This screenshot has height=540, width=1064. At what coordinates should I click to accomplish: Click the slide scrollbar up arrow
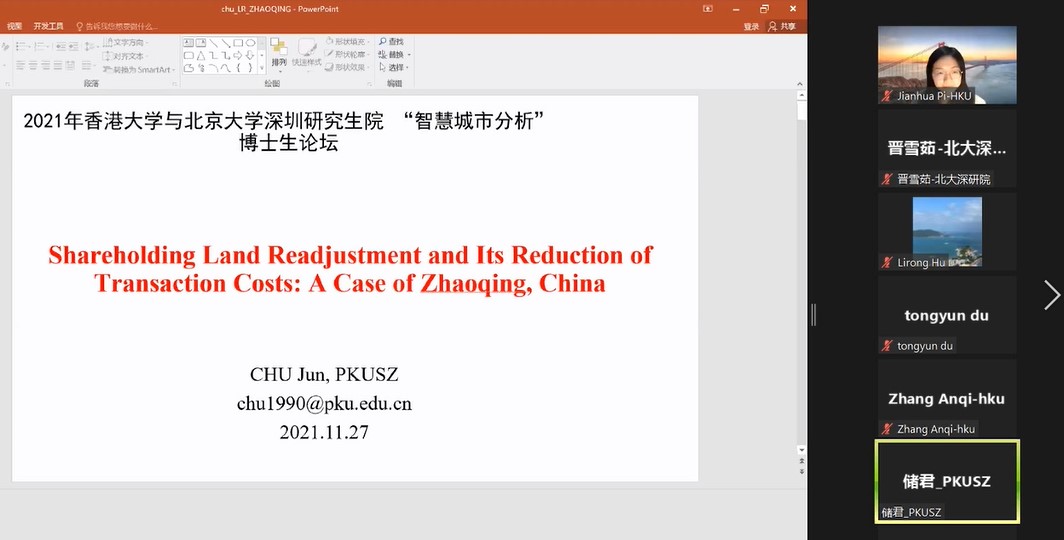(x=801, y=96)
